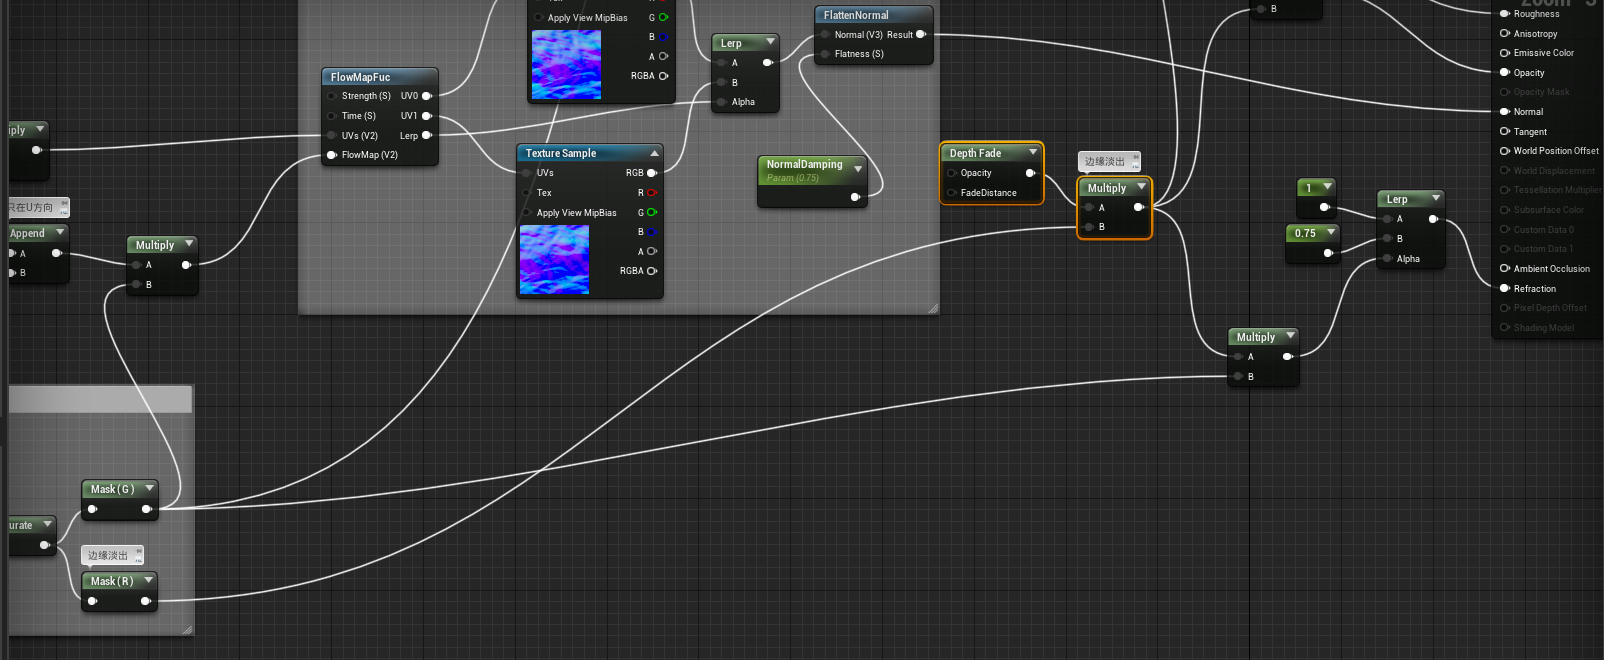Image resolution: width=1604 pixels, height=660 pixels.
Task: Expand the Mask (R) node arrow
Action: [149, 580]
